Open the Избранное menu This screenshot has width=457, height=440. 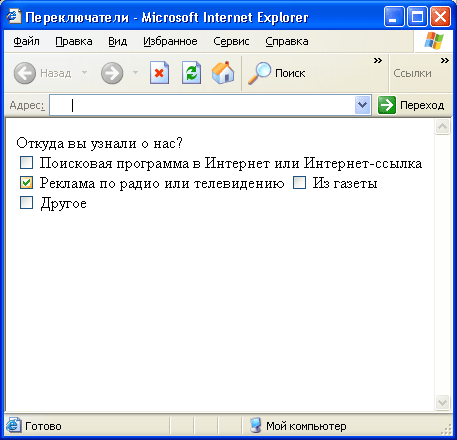click(170, 41)
